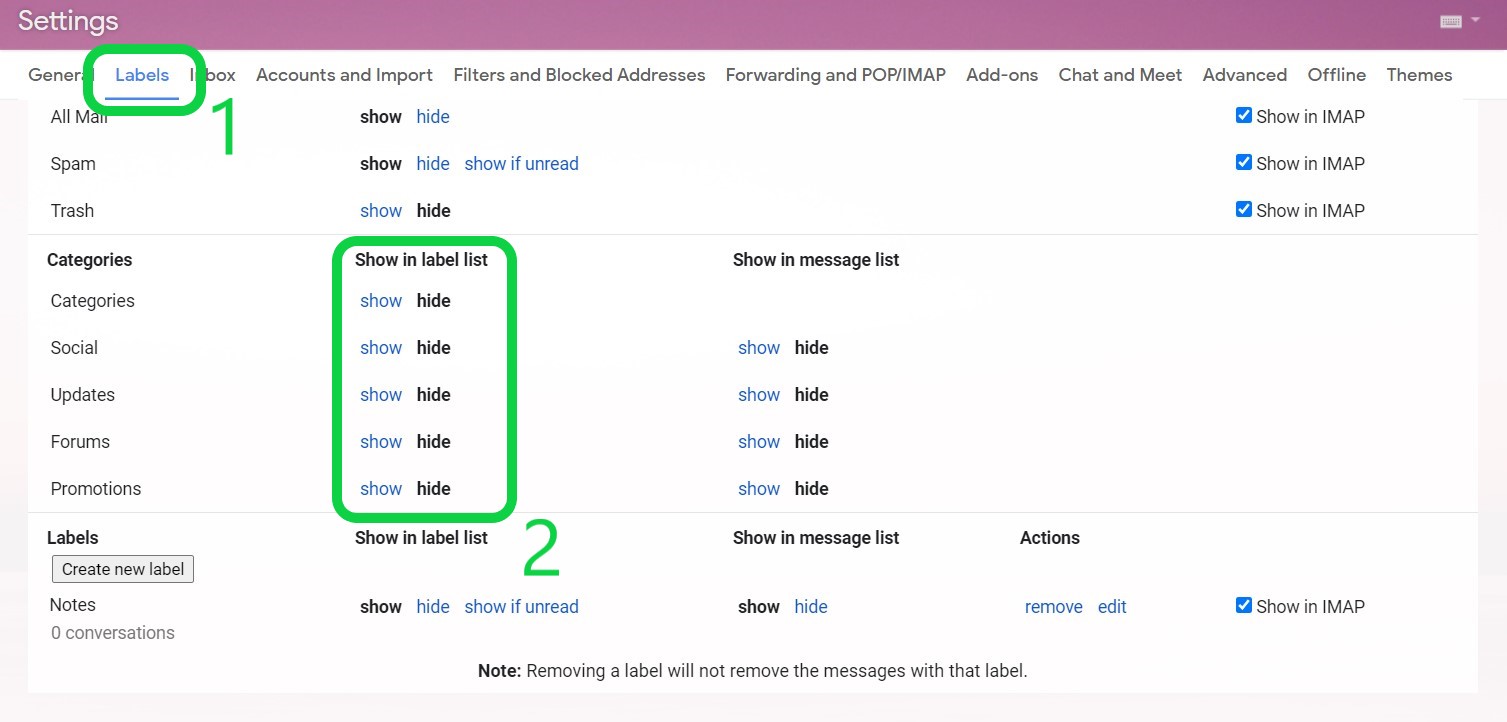Disable Show in IMAP for Trash
1507x722 pixels.
(1244, 210)
